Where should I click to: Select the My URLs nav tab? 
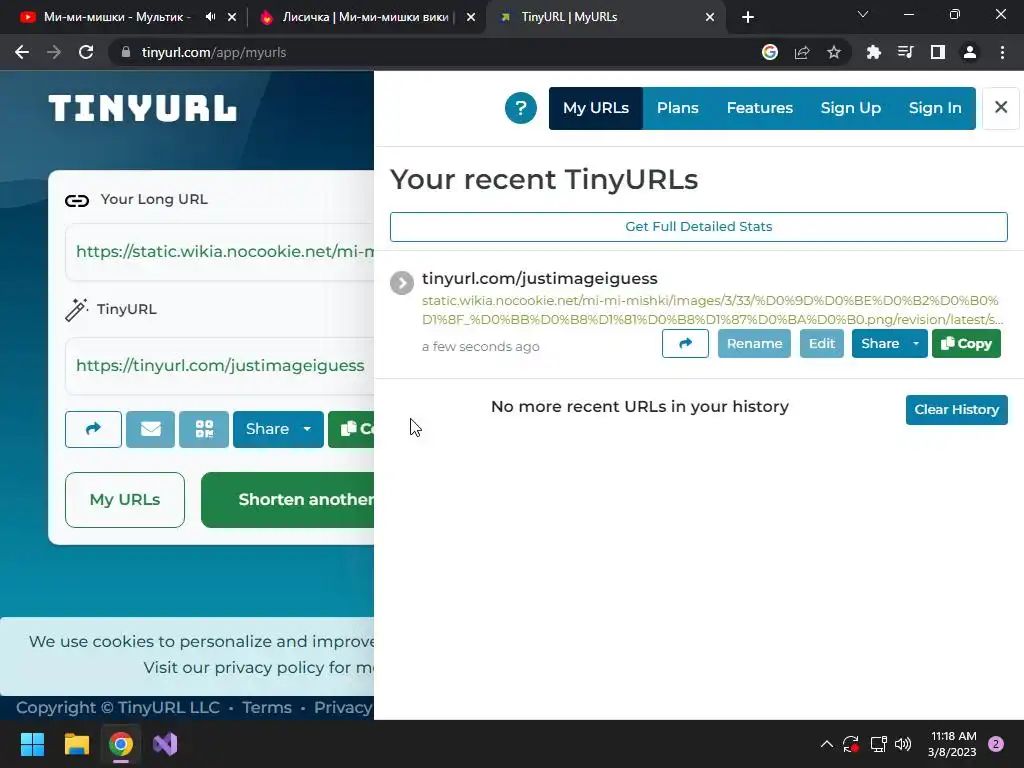596,108
